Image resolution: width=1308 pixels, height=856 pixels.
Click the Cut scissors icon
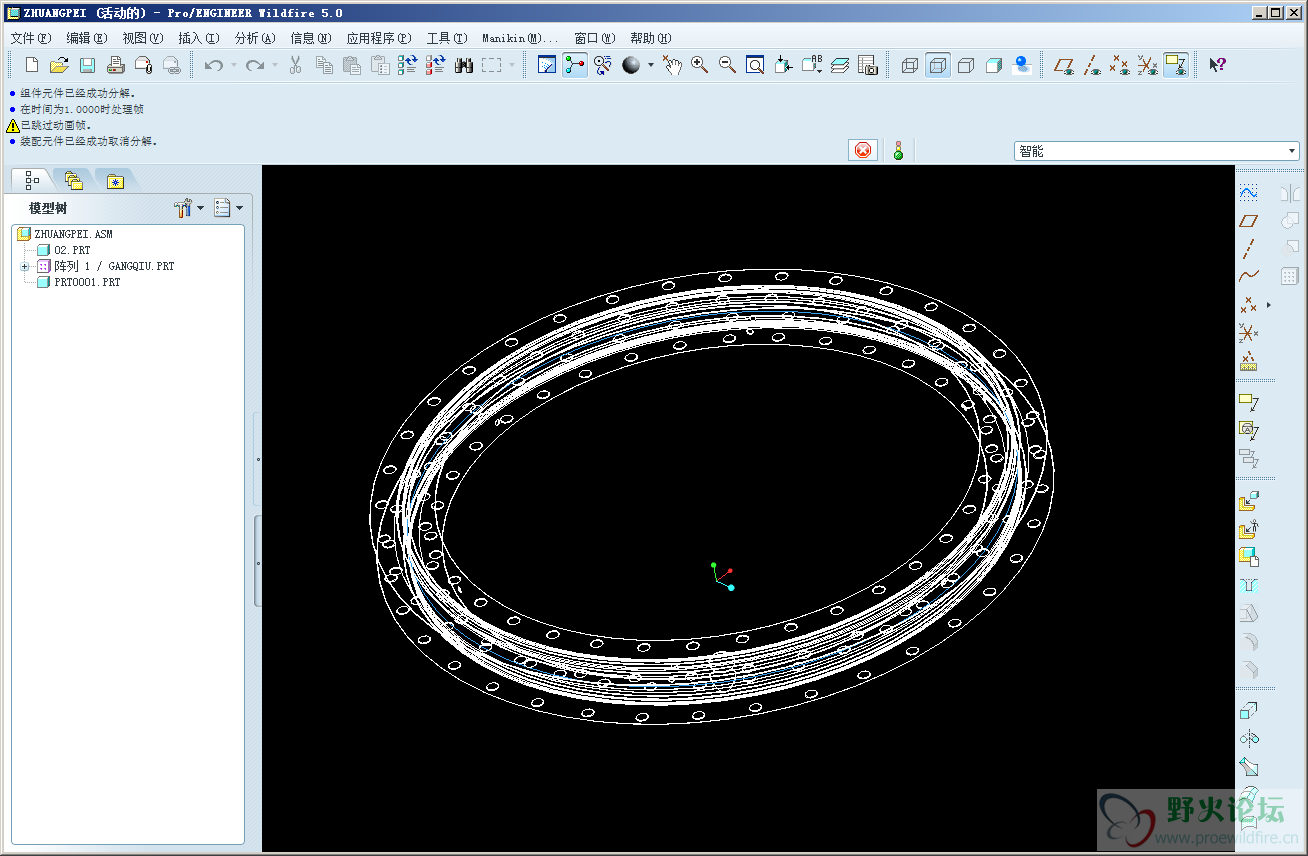click(x=295, y=65)
